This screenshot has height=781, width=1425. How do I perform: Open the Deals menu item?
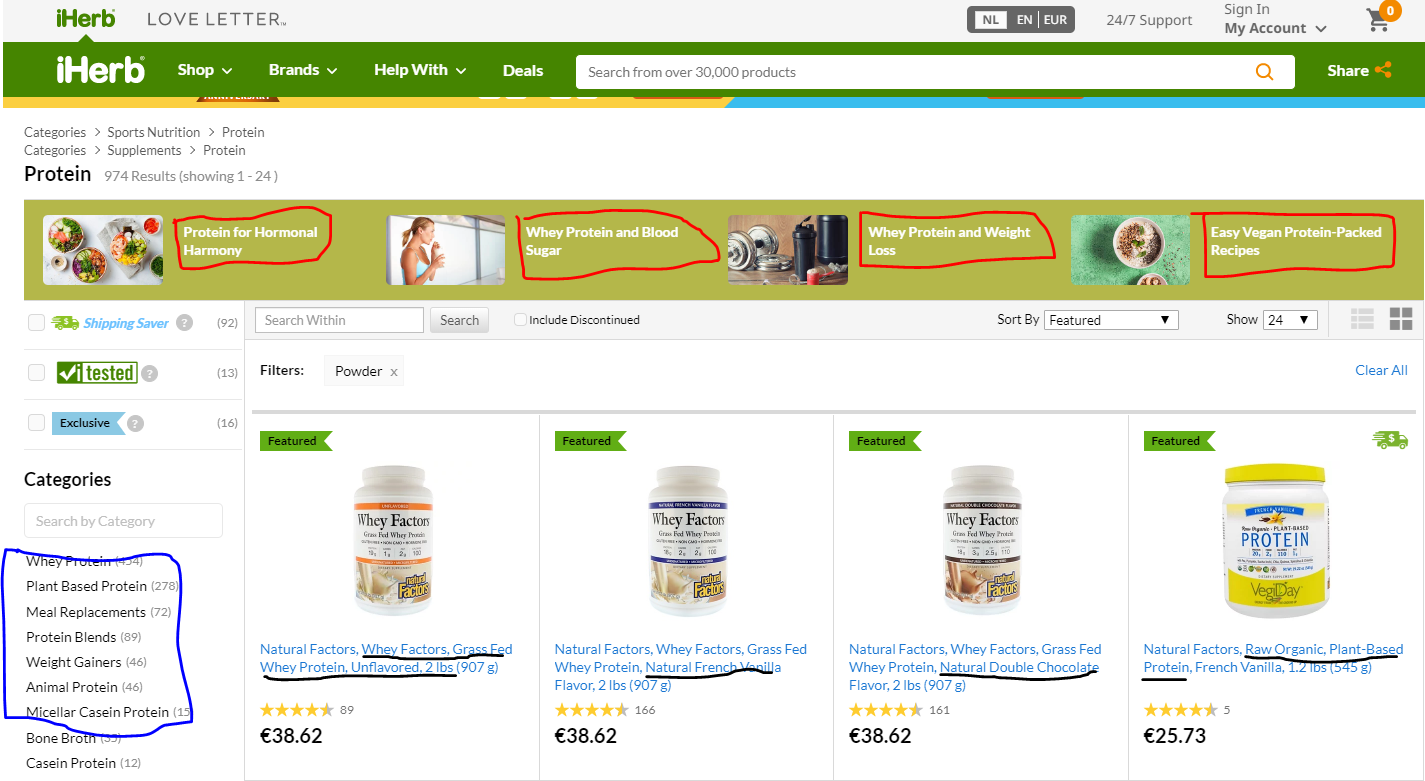pyautogui.click(x=523, y=70)
